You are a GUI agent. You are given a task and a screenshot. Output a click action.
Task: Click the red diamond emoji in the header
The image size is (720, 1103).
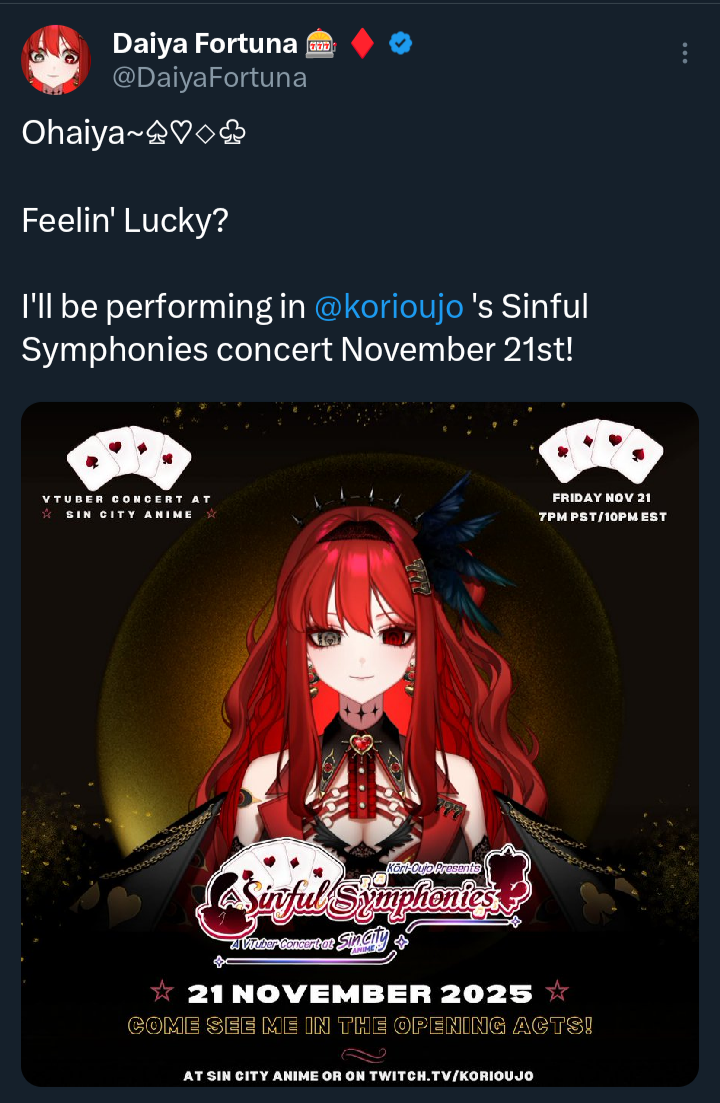(362, 44)
